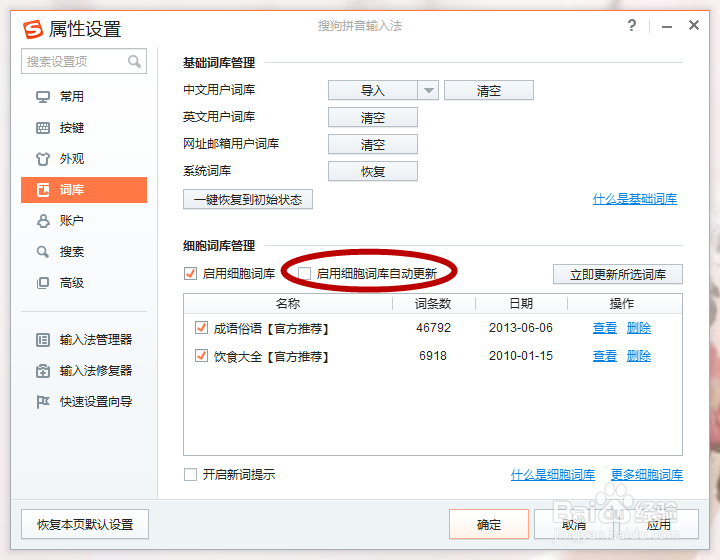Confirm with the 确定 button
This screenshot has height=560, width=720.
tap(489, 524)
